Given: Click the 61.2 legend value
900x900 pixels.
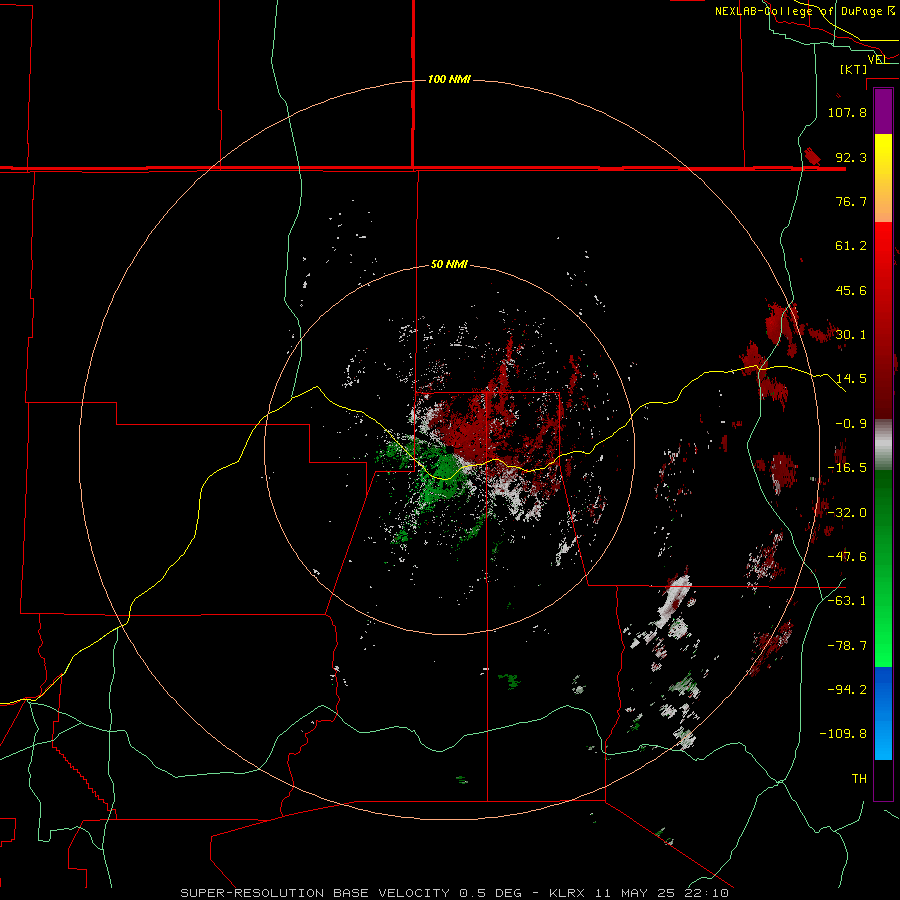Looking at the screenshot, I should pos(851,246).
